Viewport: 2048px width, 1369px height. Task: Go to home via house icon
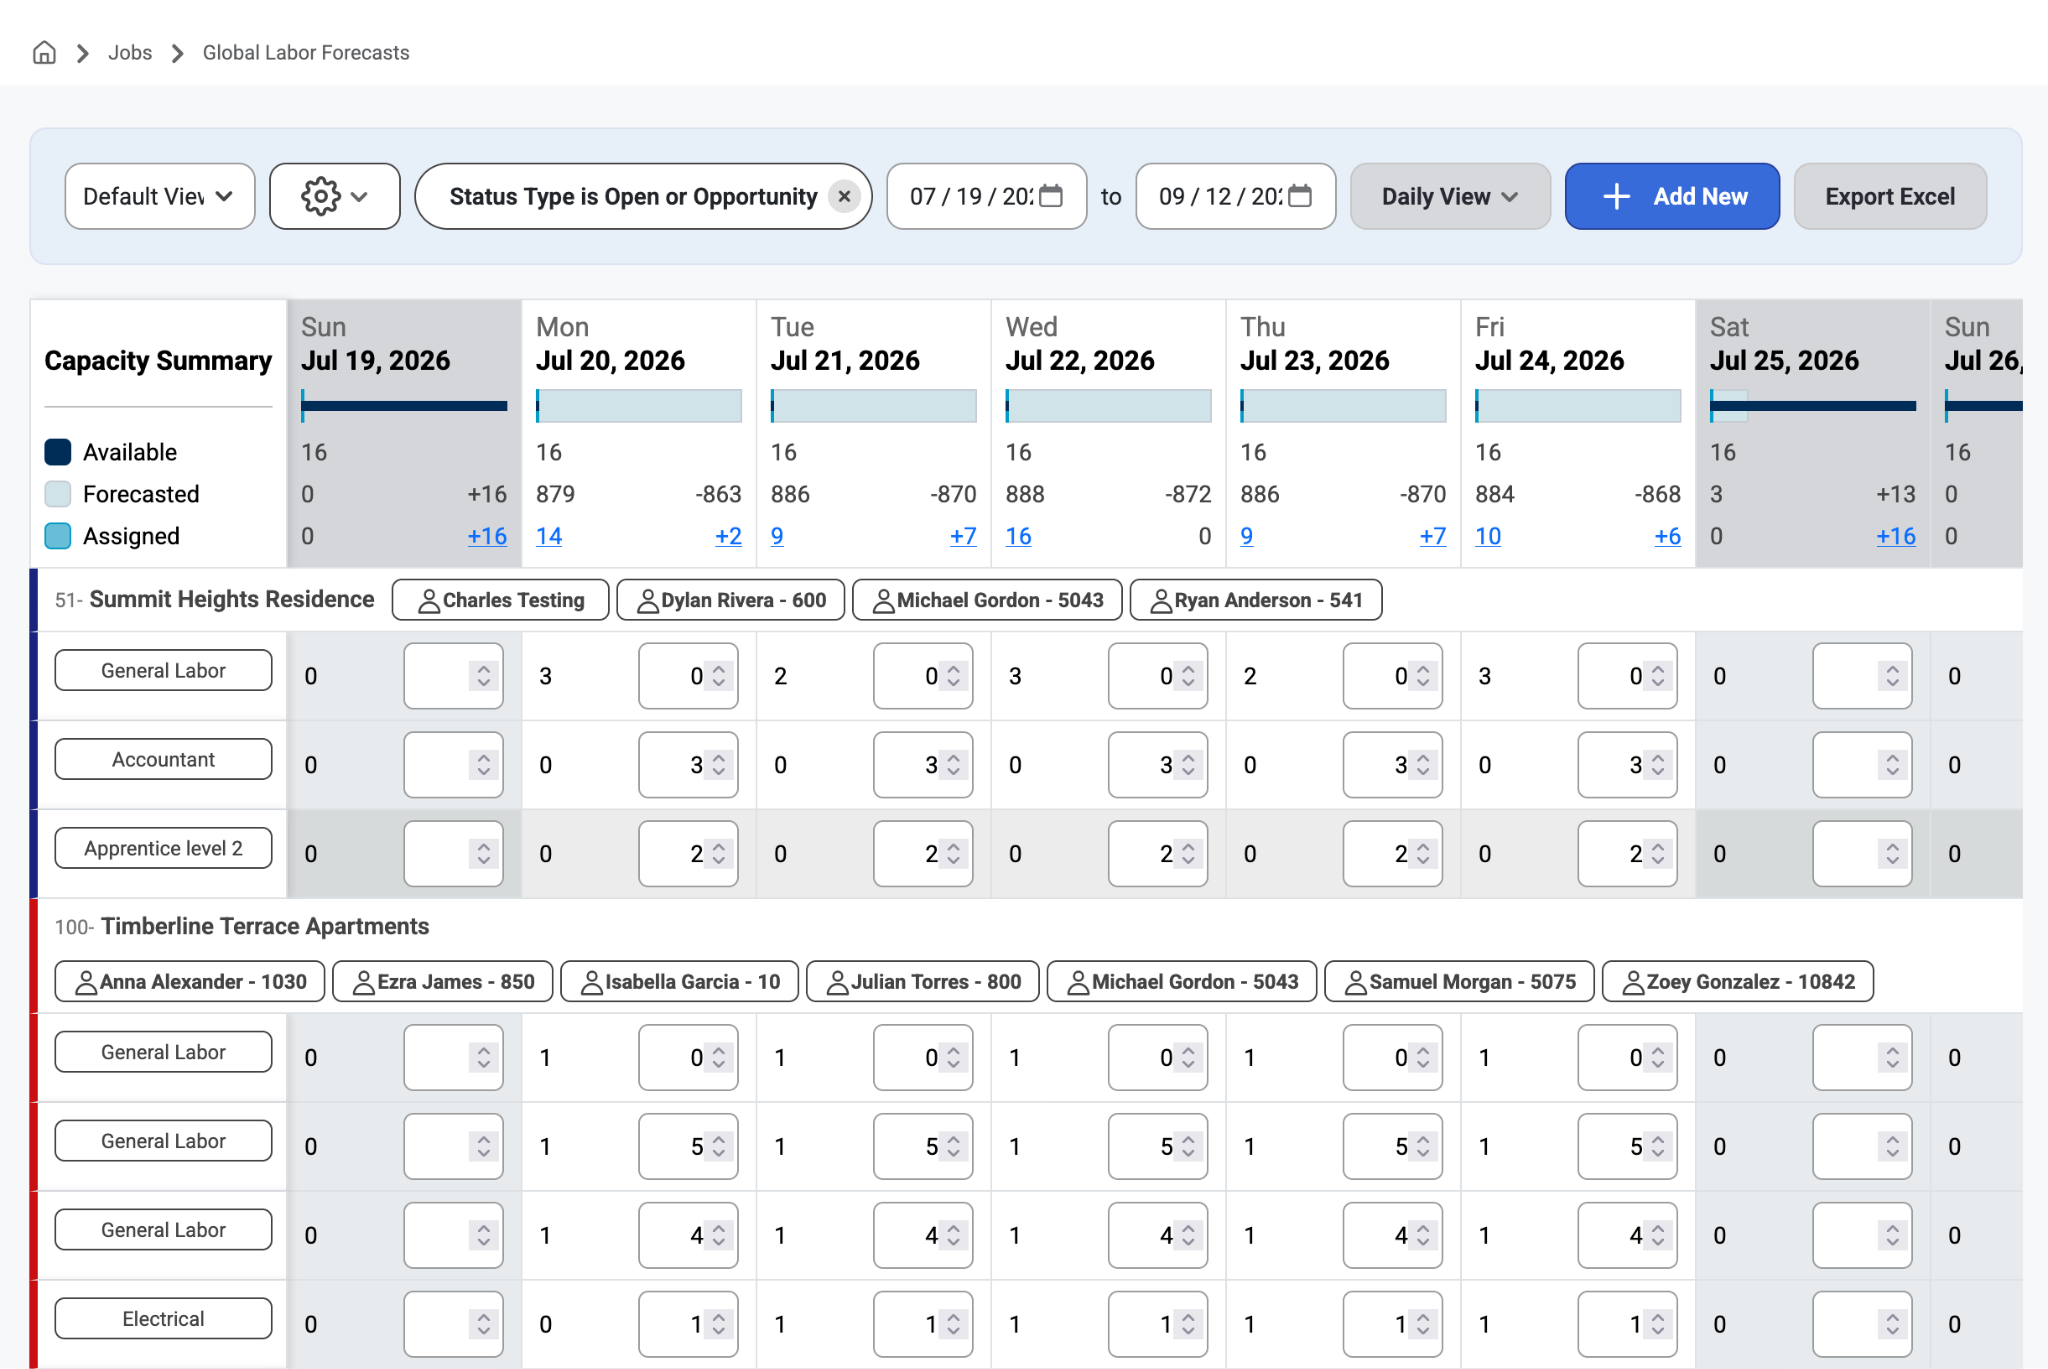(44, 52)
